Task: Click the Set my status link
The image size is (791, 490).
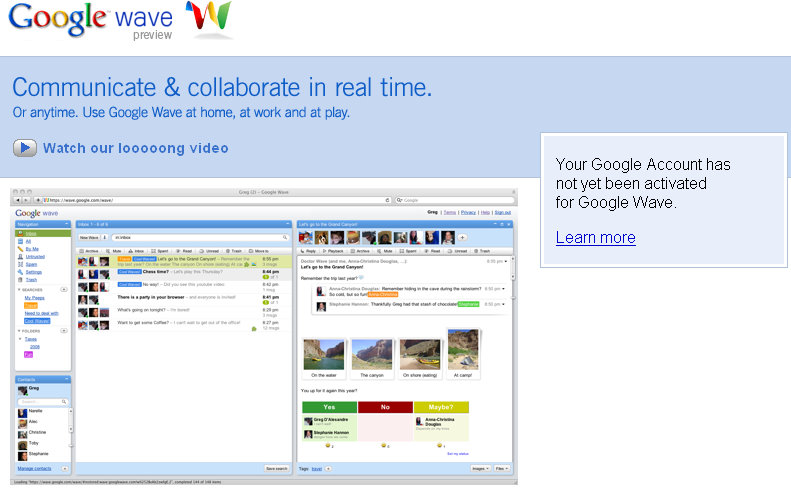Action: pyautogui.click(x=458, y=454)
